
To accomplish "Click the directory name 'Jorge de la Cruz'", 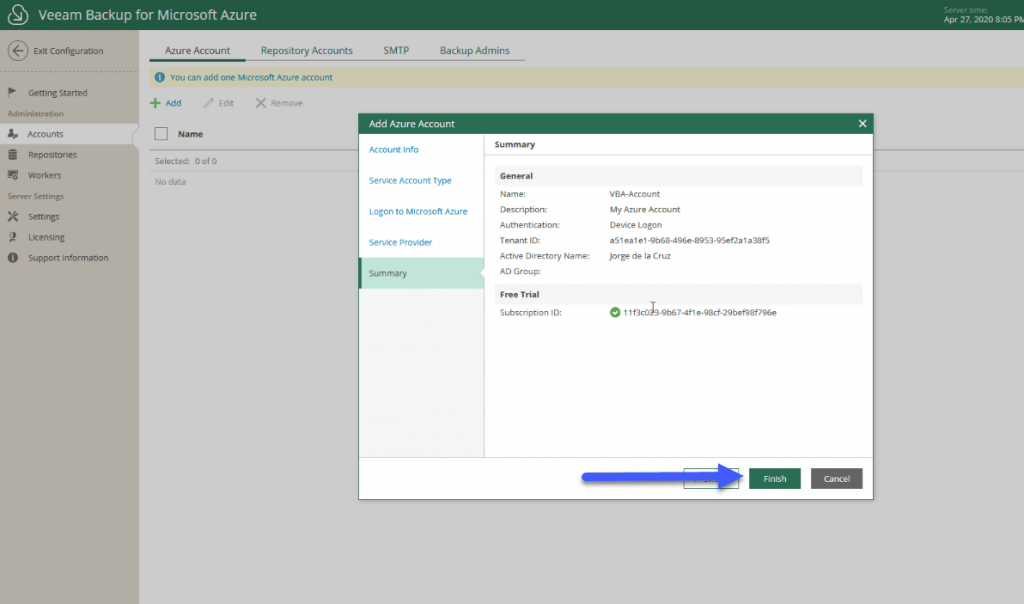I will point(640,256).
